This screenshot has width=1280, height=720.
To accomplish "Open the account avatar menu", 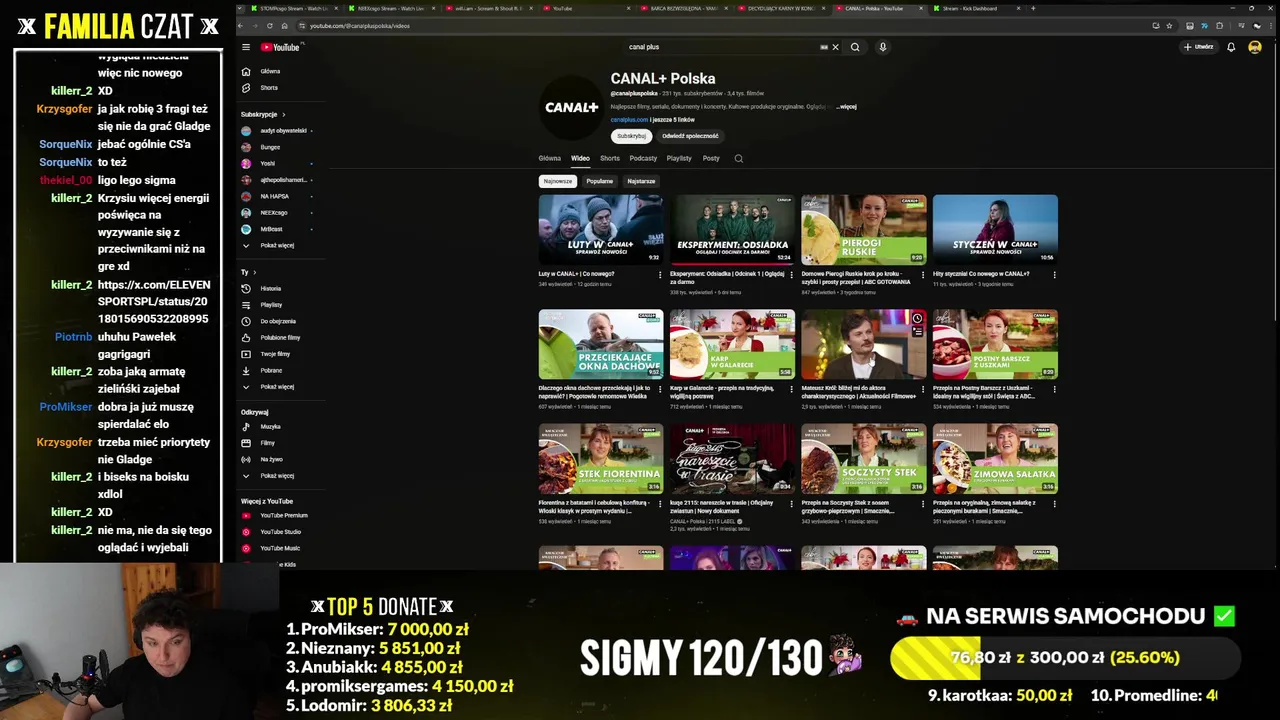I will [x=1255, y=47].
